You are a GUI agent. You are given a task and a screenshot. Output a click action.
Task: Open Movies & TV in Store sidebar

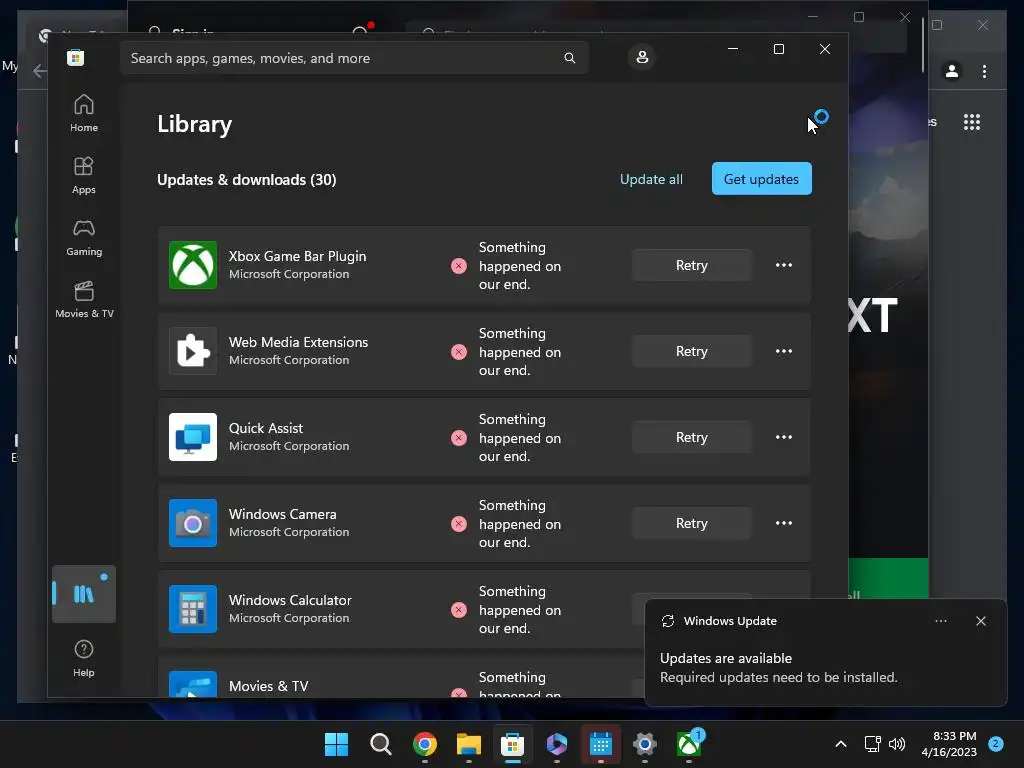[x=84, y=299]
